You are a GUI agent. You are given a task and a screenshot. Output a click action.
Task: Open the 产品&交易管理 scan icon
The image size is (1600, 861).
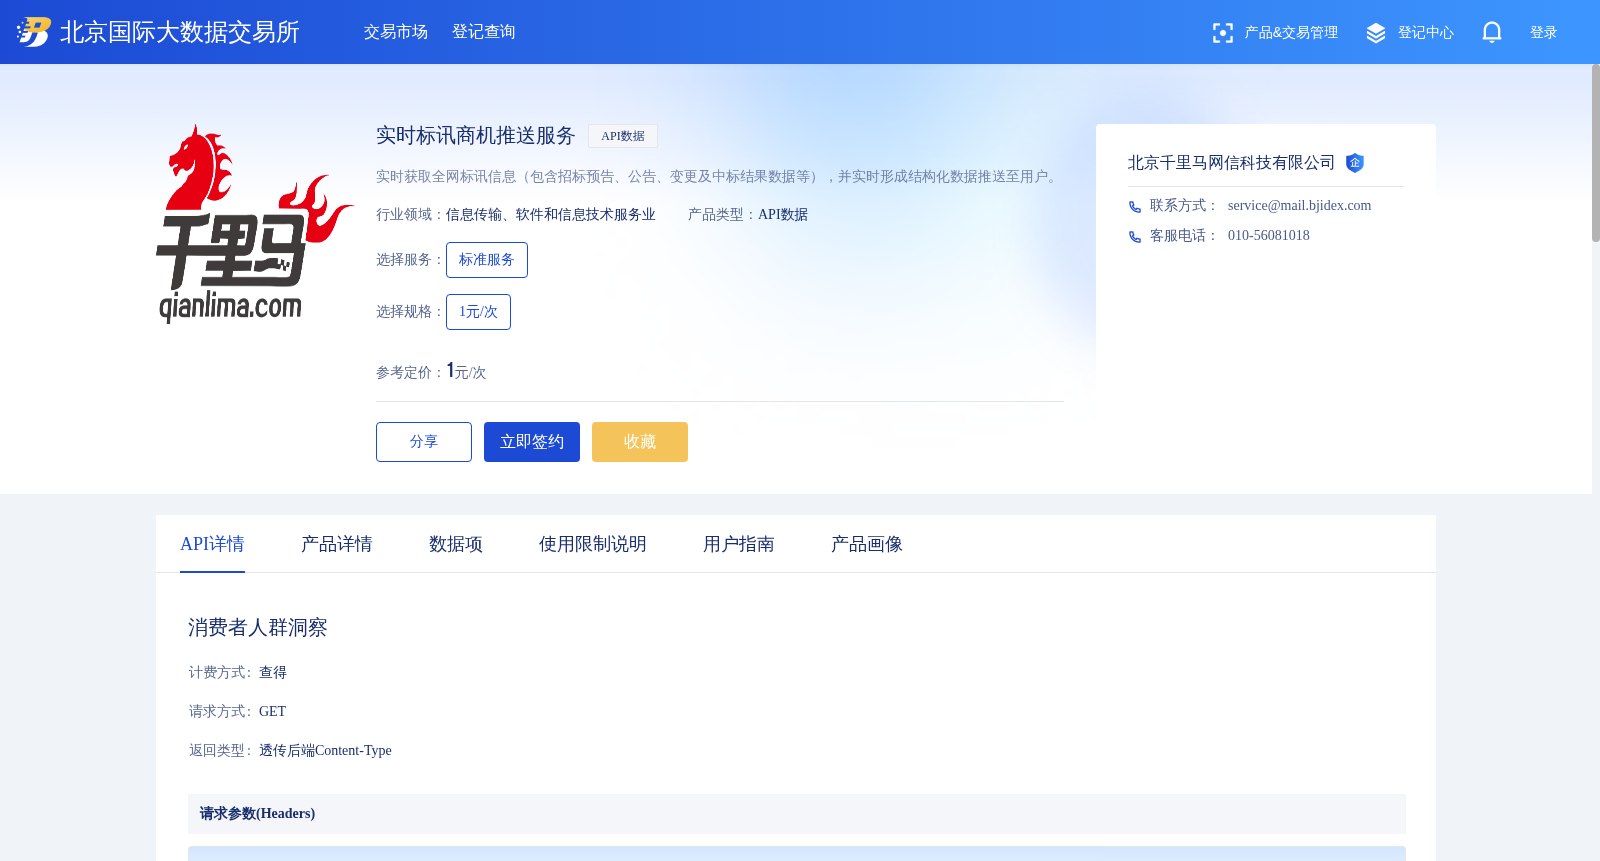[1222, 33]
